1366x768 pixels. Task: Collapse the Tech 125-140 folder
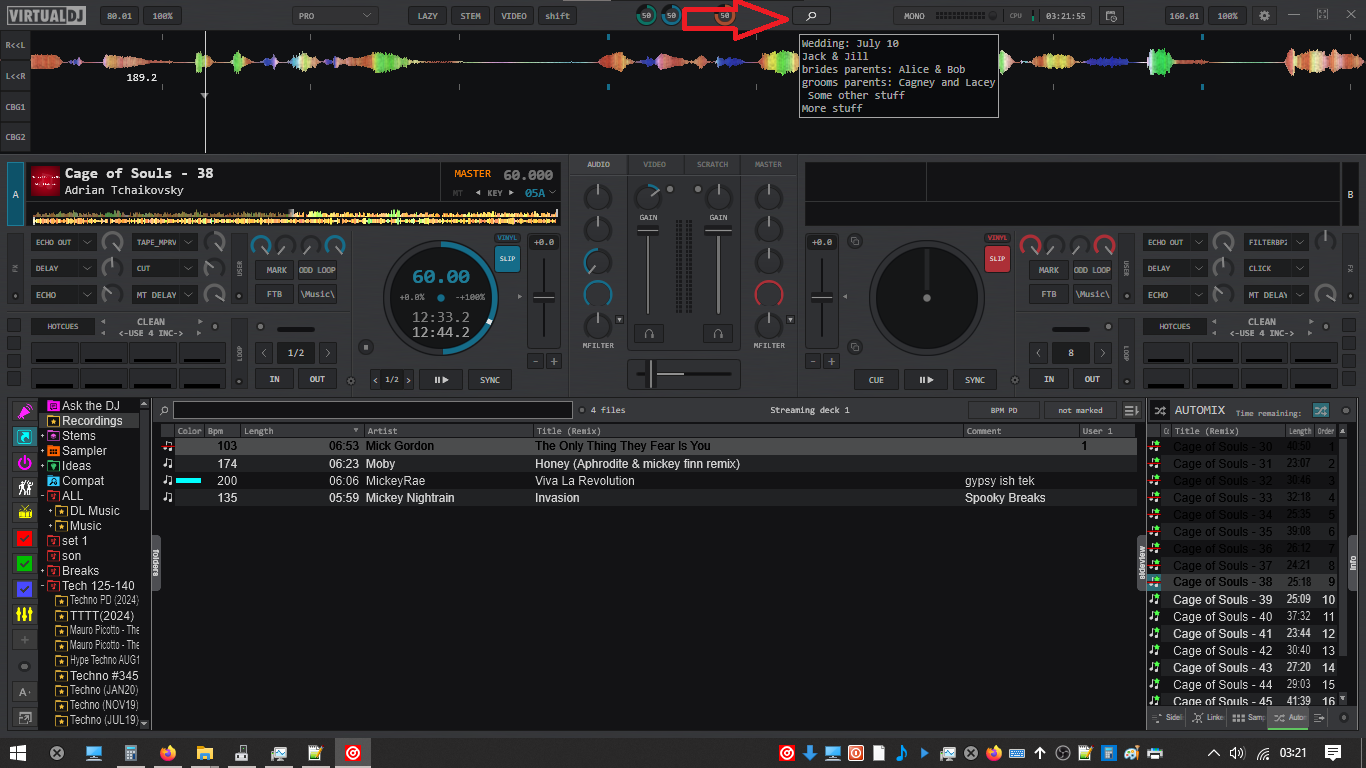click(44, 586)
